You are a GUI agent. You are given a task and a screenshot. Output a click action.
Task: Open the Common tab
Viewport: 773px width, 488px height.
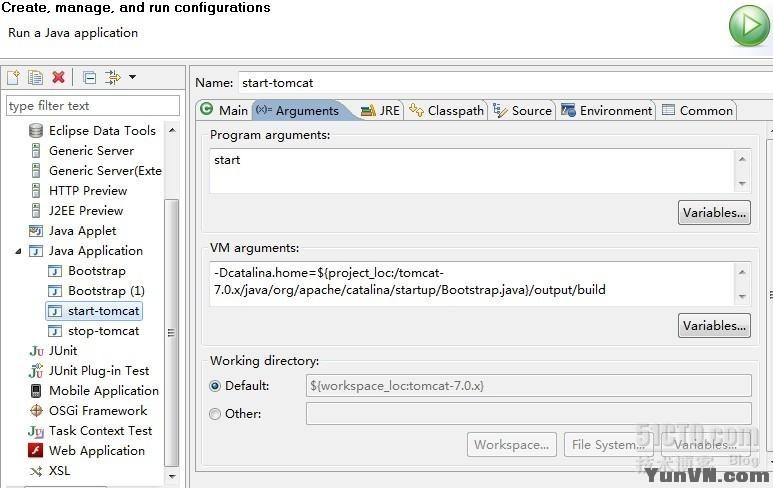point(697,110)
